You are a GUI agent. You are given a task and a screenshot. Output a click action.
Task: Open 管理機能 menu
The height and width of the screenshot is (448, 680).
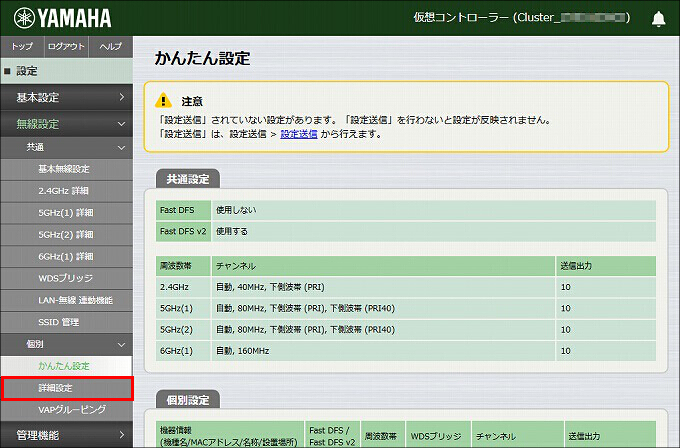pyautogui.click(x=67, y=435)
